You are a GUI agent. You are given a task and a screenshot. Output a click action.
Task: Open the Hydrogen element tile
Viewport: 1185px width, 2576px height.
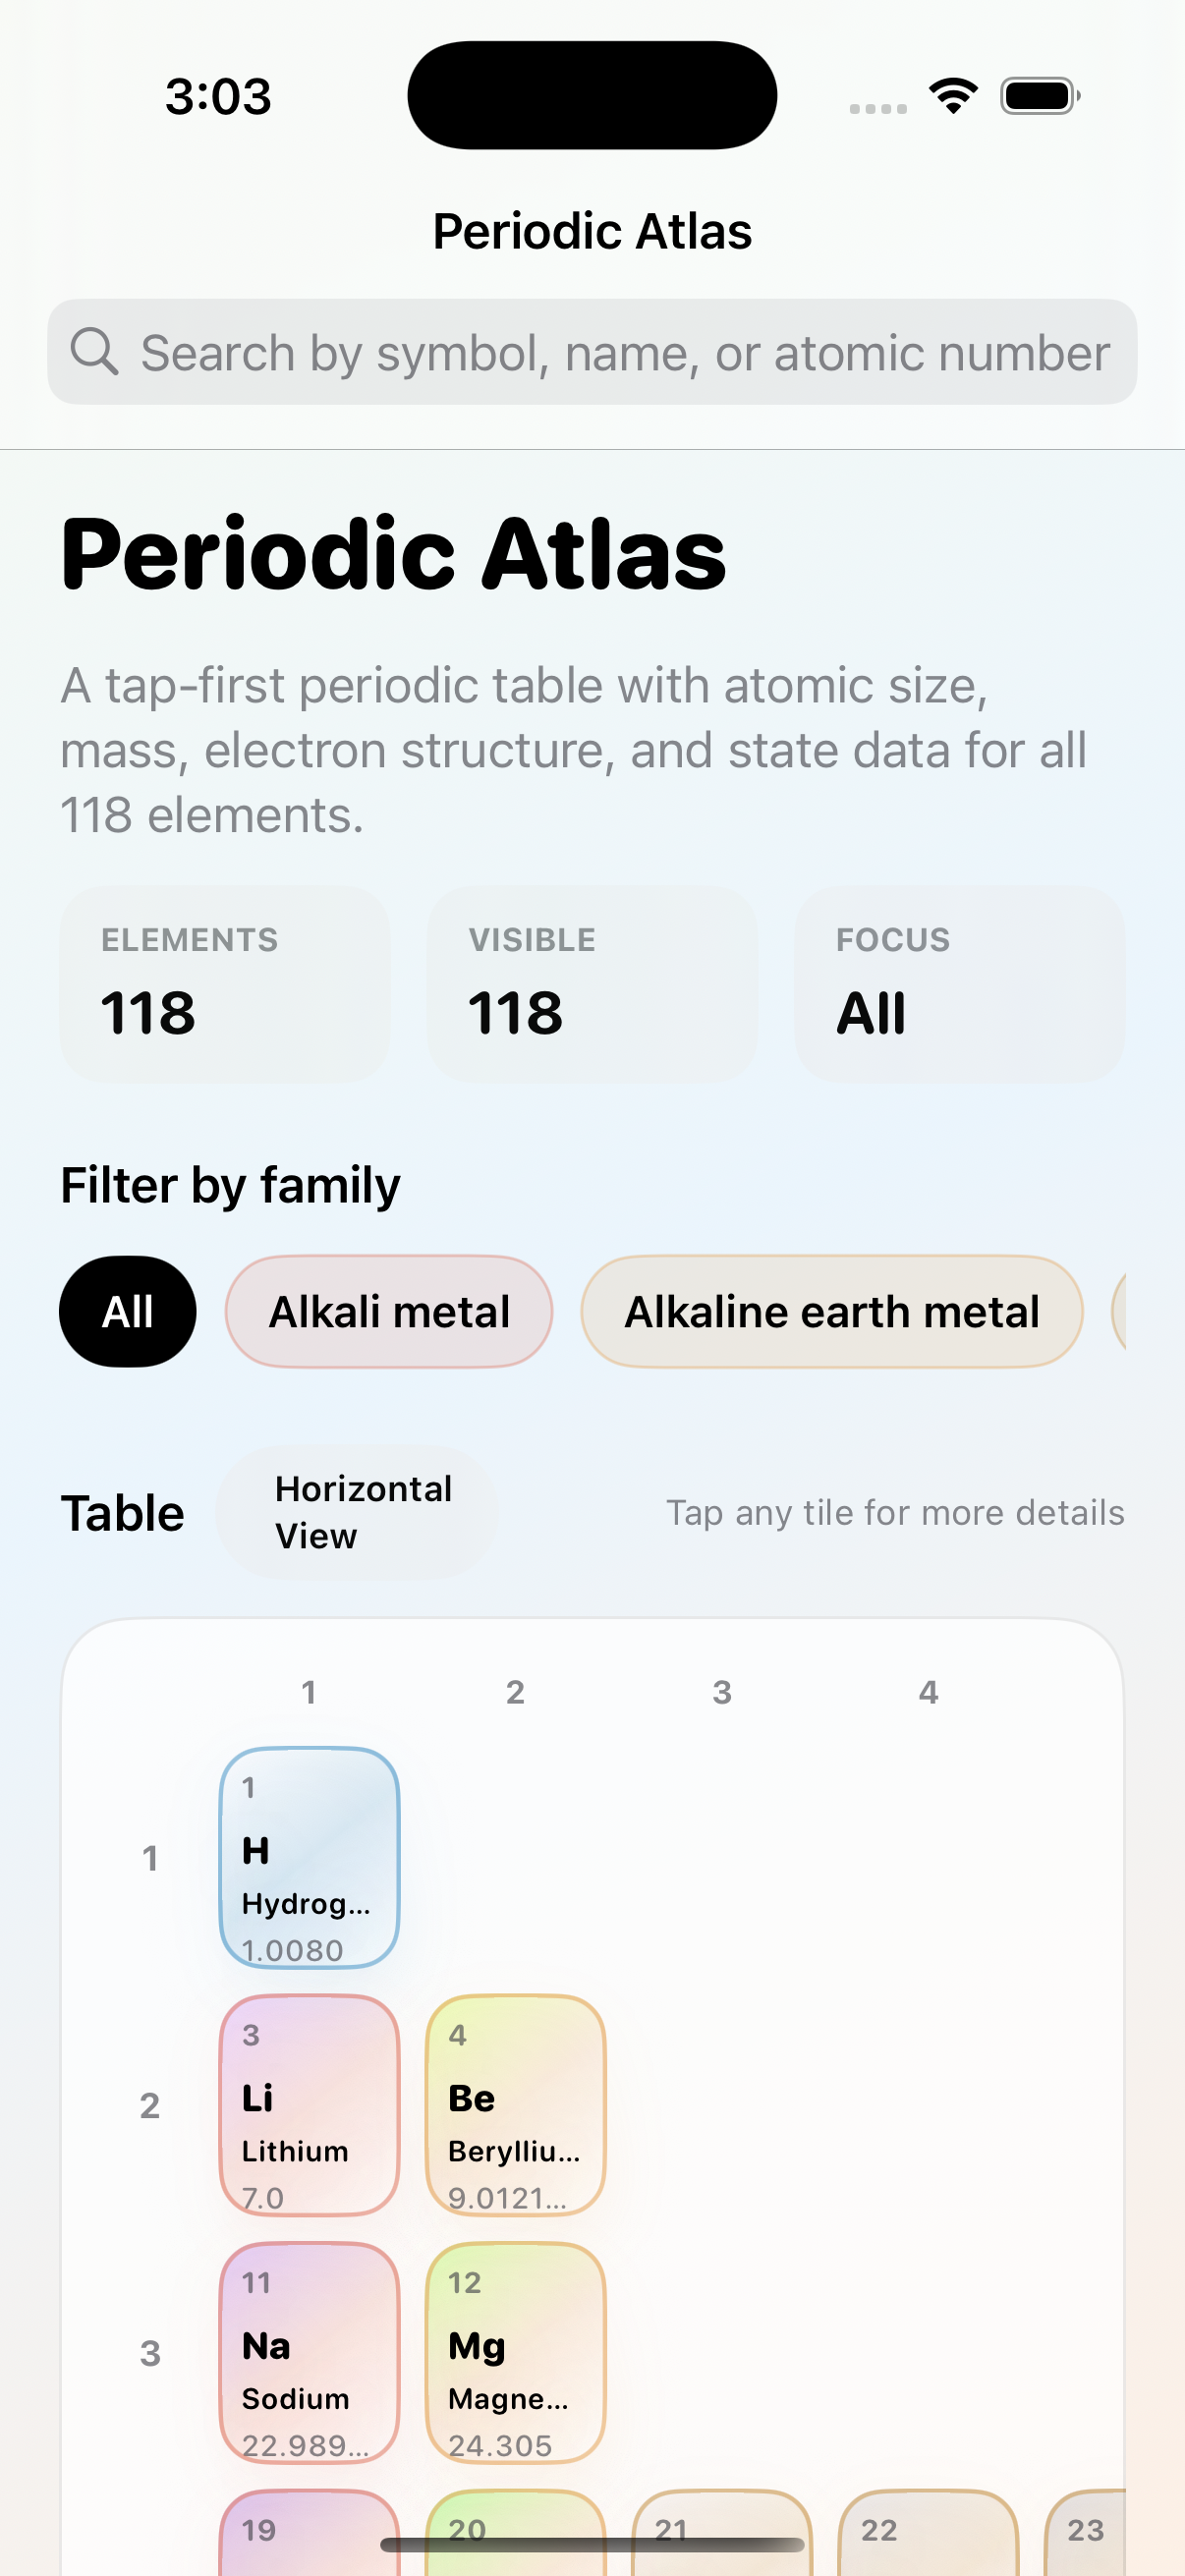pyautogui.click(x=309, y=1856)
